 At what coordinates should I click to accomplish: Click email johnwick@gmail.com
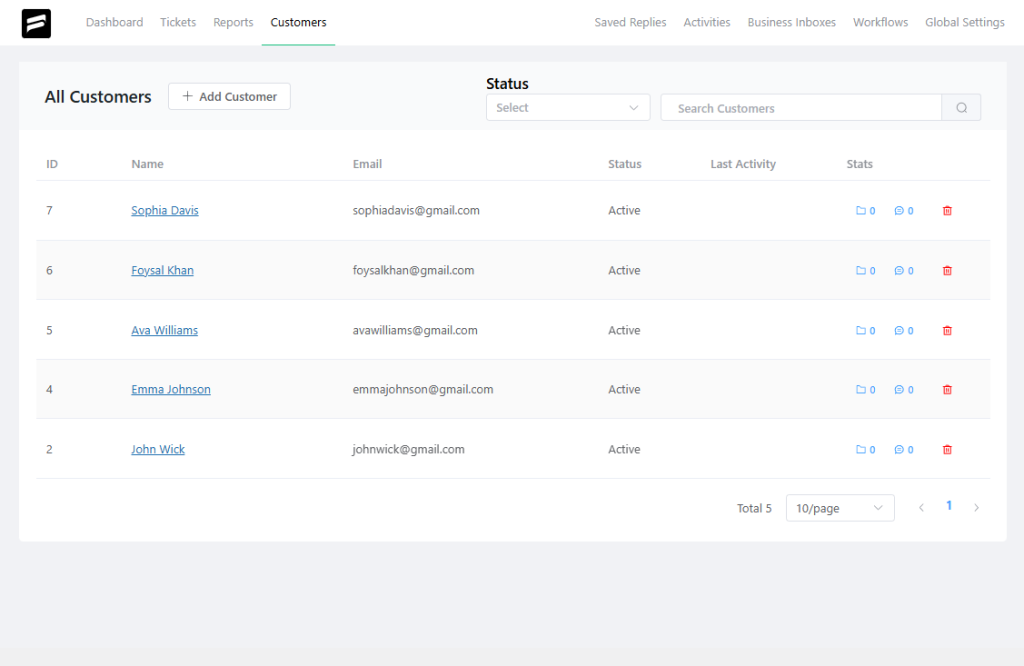coord(408,449)
